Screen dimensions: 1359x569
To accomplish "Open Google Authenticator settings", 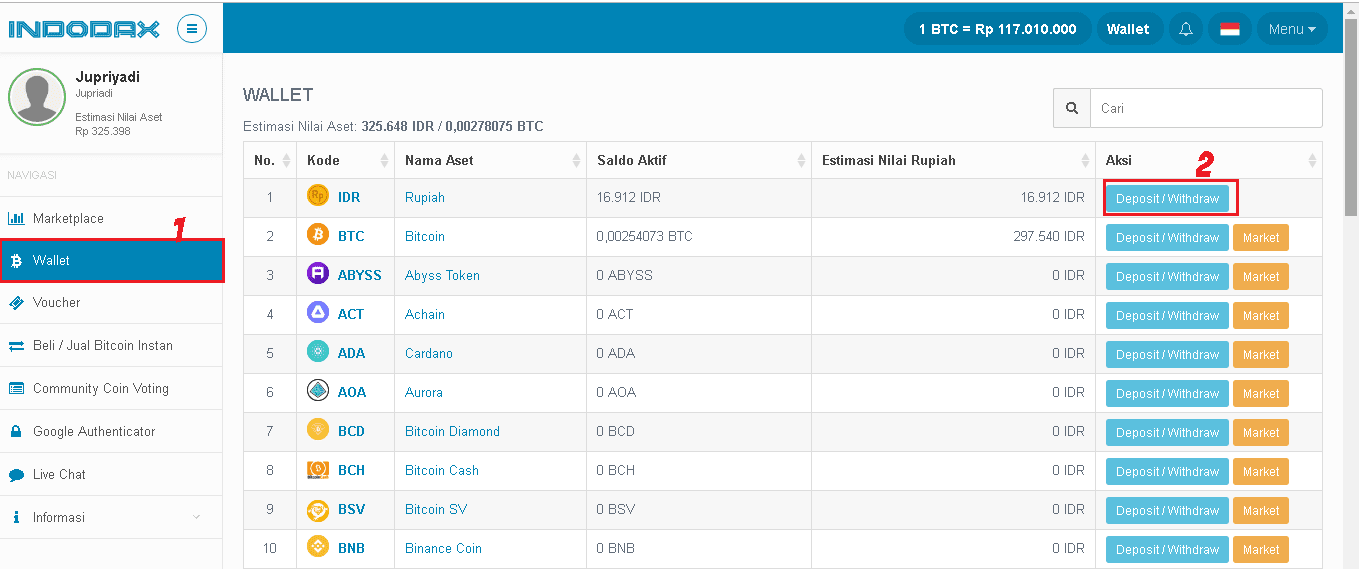I will click(111, 431).
